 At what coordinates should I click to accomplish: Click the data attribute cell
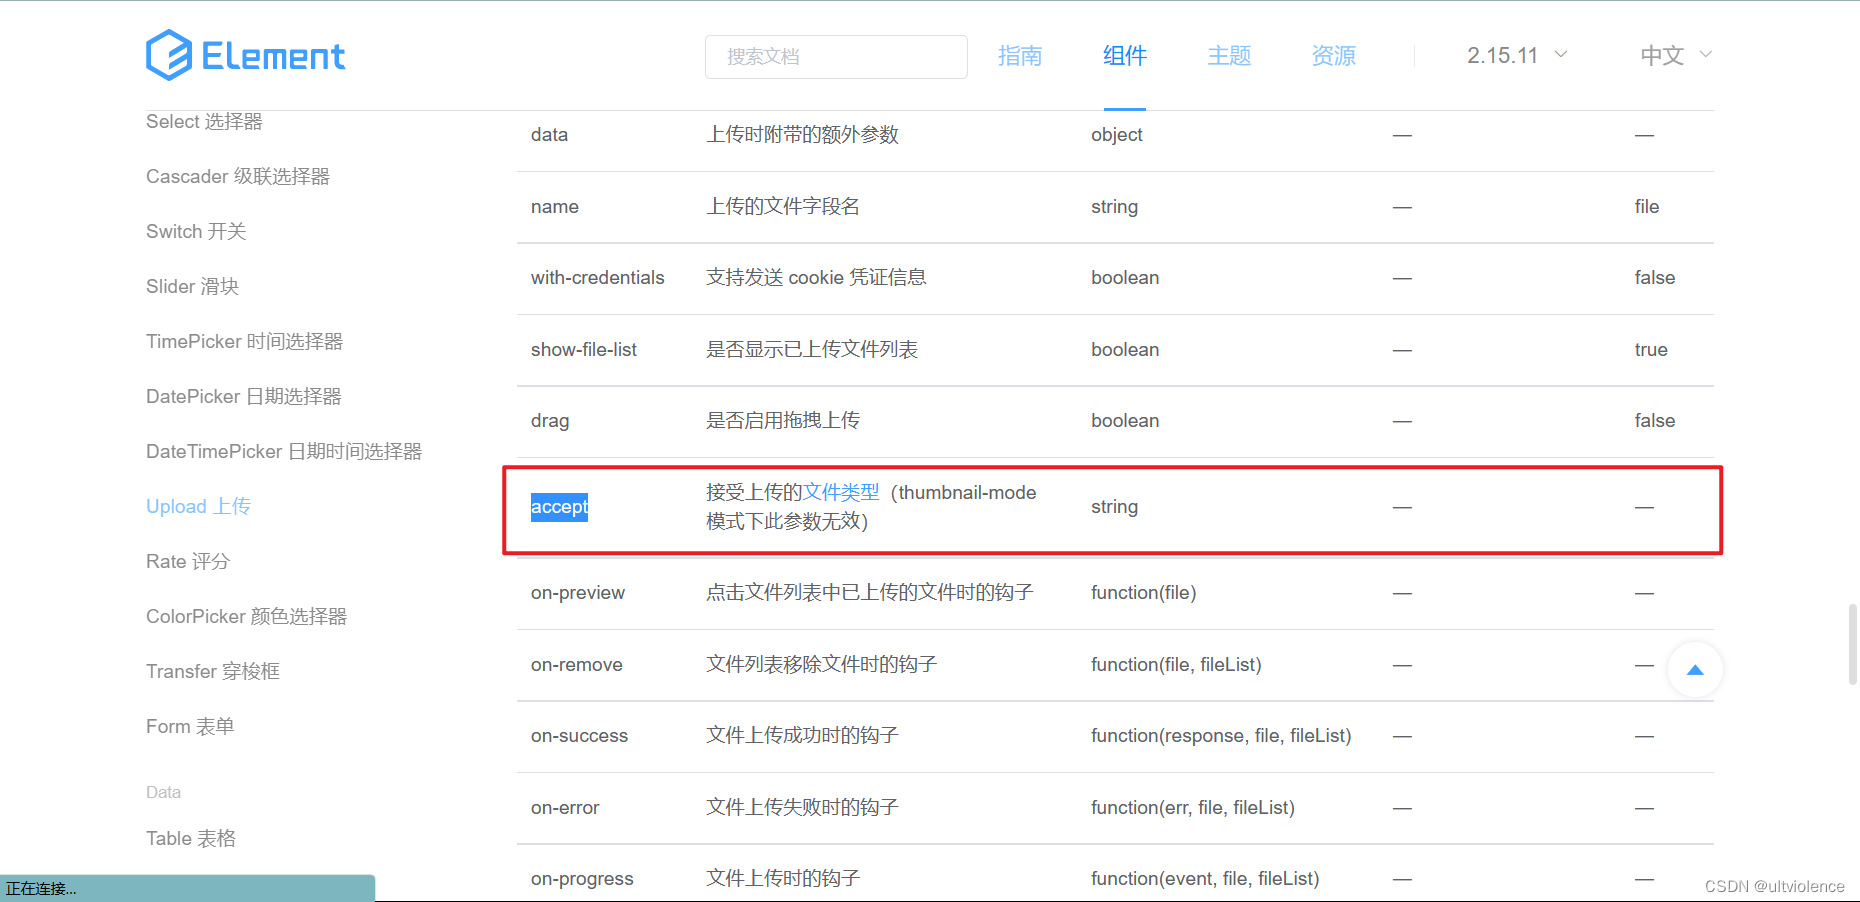549,135
